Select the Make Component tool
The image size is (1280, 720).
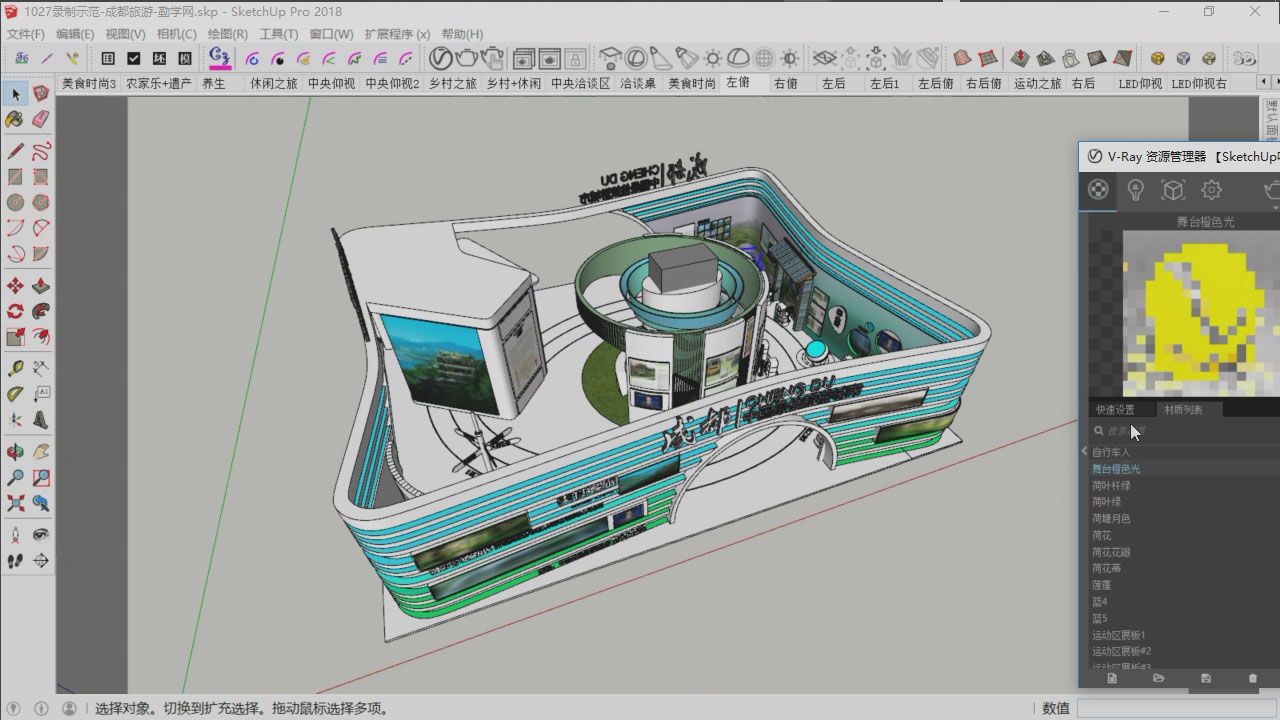(41, 94)
